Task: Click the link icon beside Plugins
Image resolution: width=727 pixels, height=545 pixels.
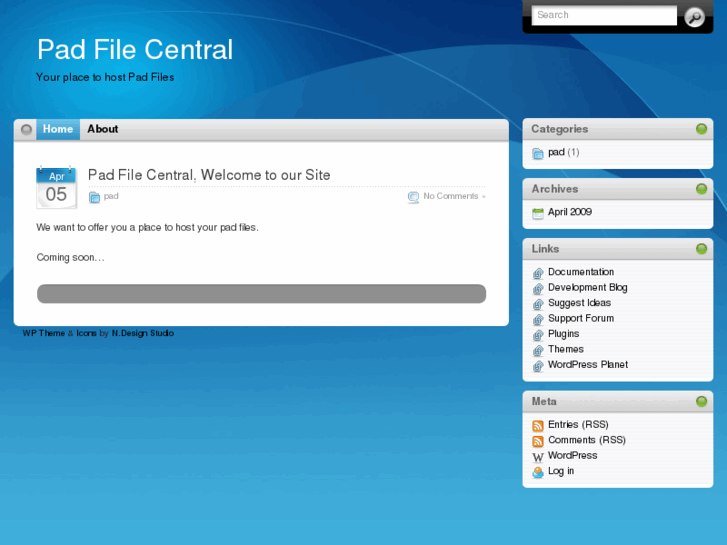Action: click(538, 335)
